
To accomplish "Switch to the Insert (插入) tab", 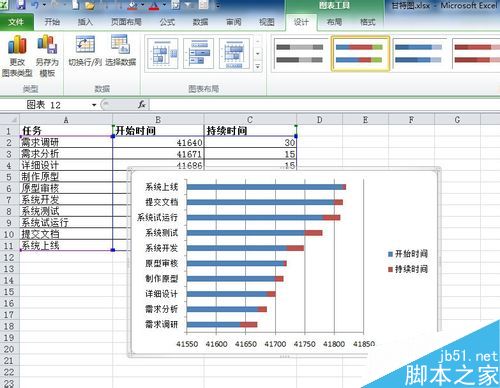I will coord(85,22).
